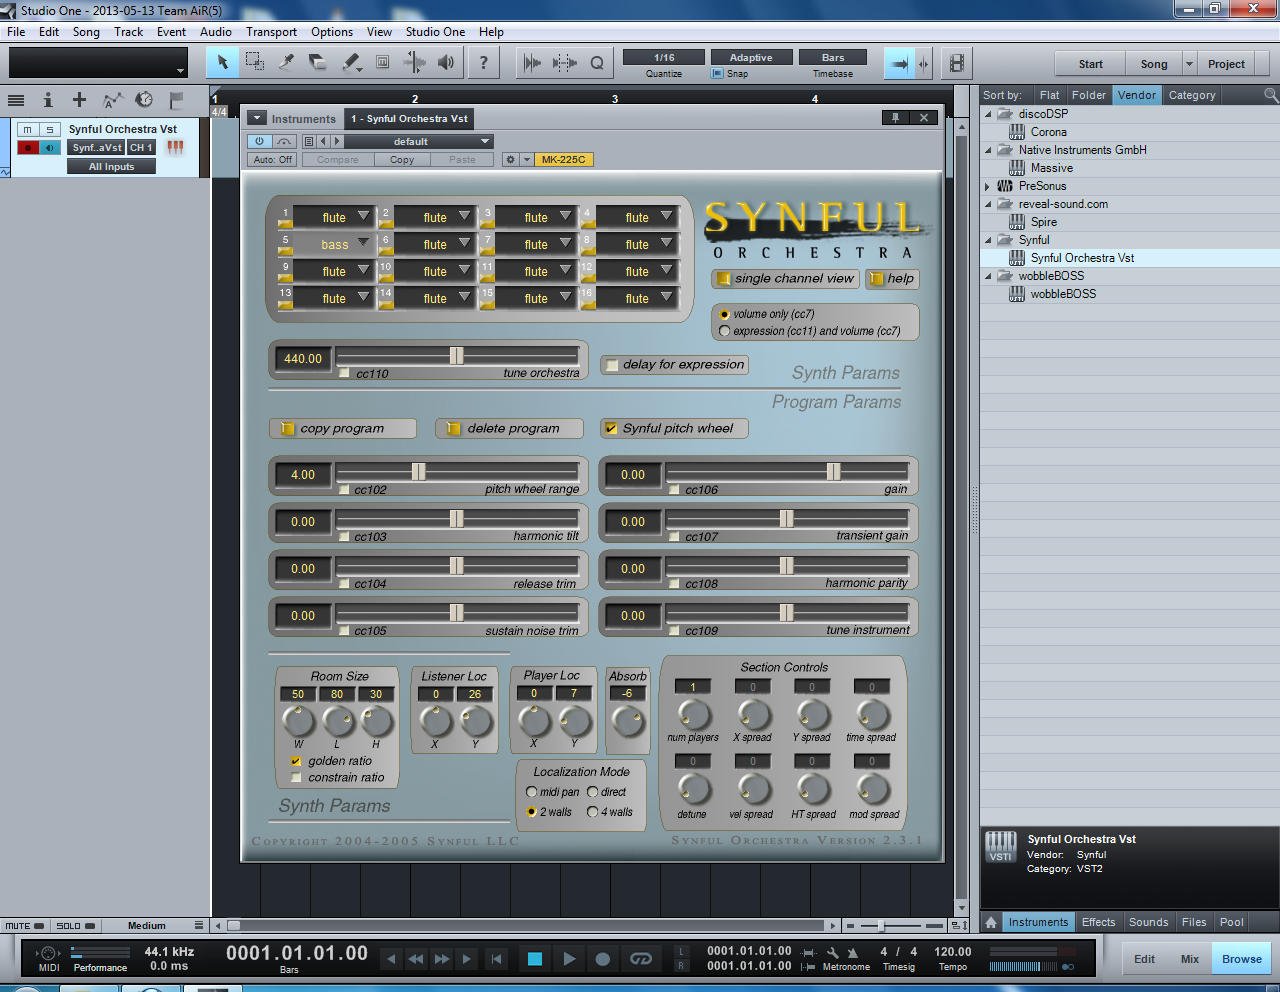Open keyboard icon on Synful track
The width and height of the screenshot is (1280, 992).
[x=175, y=147]
